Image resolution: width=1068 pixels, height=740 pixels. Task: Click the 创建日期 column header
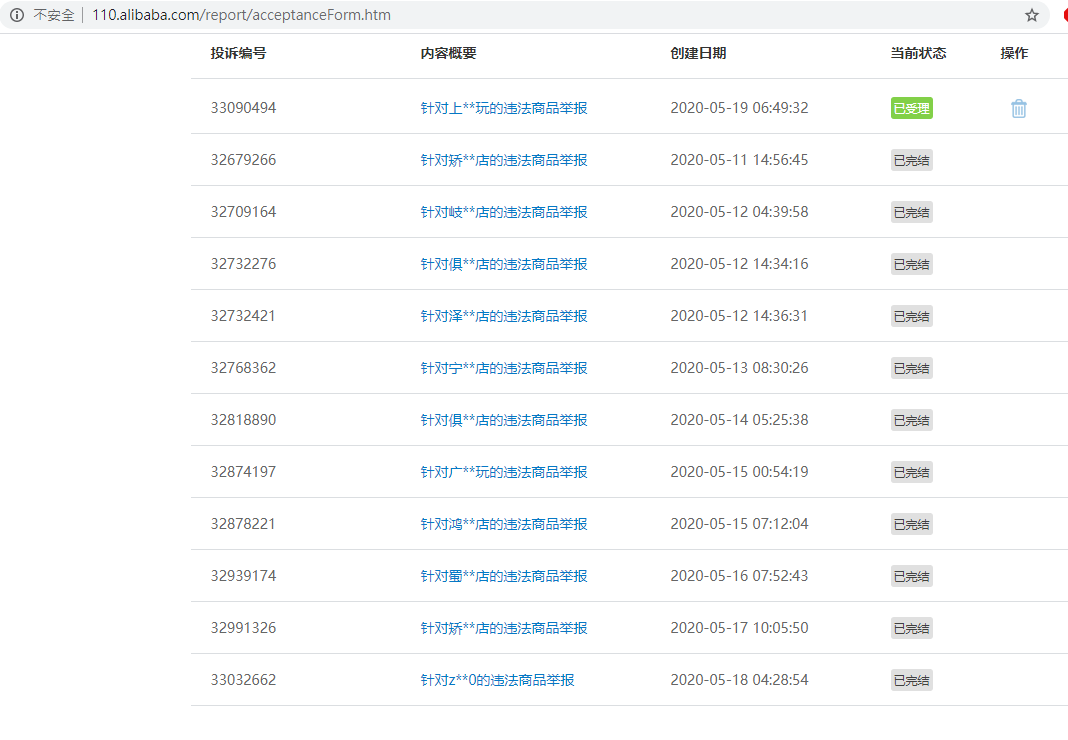pyautogui.click(x=698, y=53)
